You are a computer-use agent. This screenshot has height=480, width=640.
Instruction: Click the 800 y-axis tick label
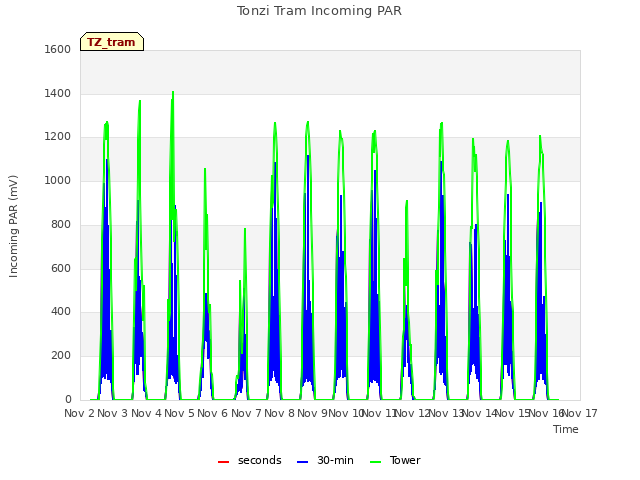tap(61, 224)
